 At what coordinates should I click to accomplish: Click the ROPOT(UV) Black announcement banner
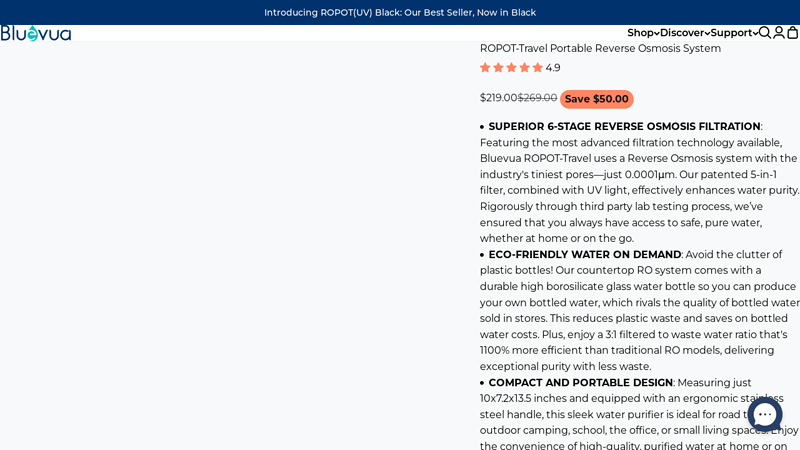(400, 12)
